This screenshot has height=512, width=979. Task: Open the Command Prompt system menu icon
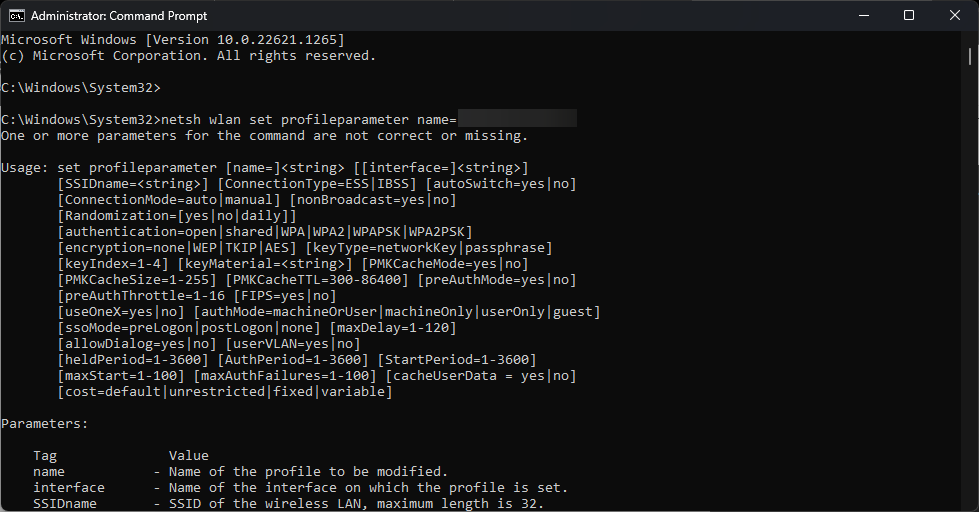[17, 16]
